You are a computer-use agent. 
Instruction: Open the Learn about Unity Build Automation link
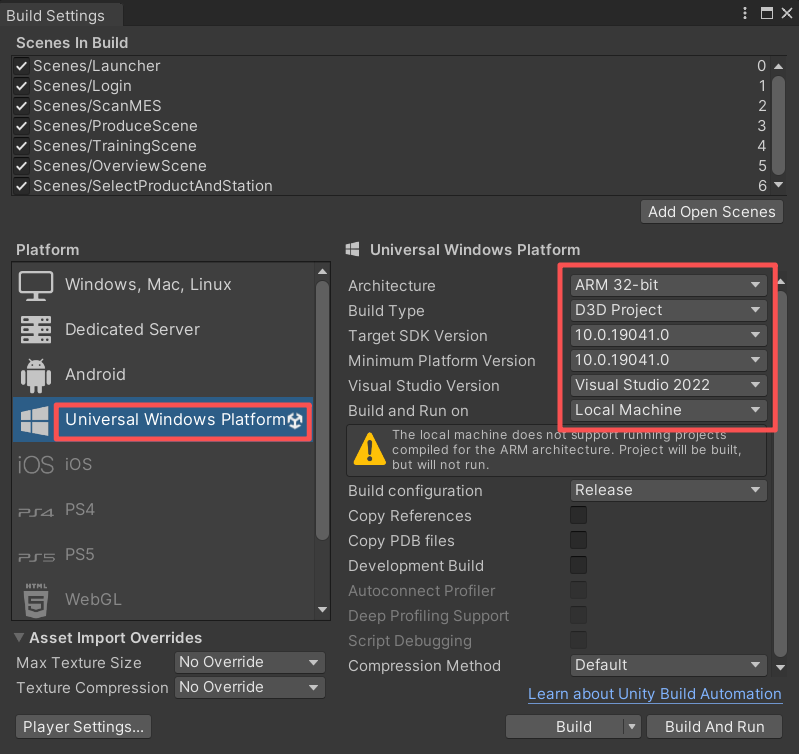tap(654, 694)
